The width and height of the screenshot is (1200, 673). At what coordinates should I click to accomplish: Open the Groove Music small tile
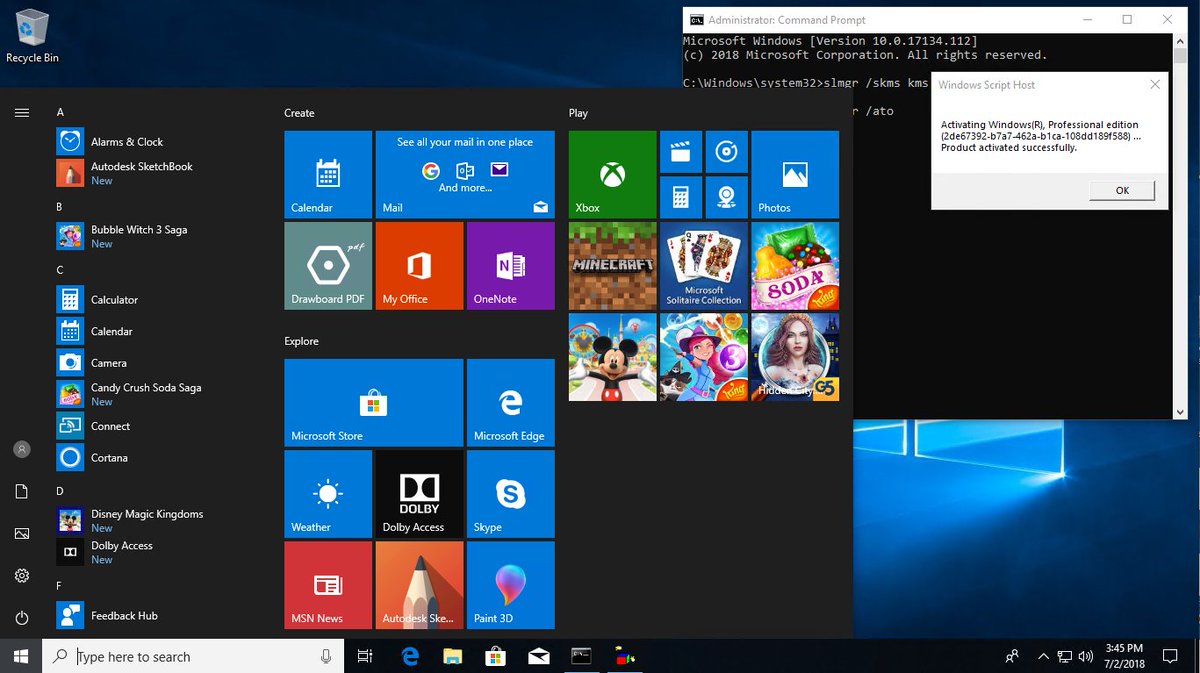click(727, 152)
